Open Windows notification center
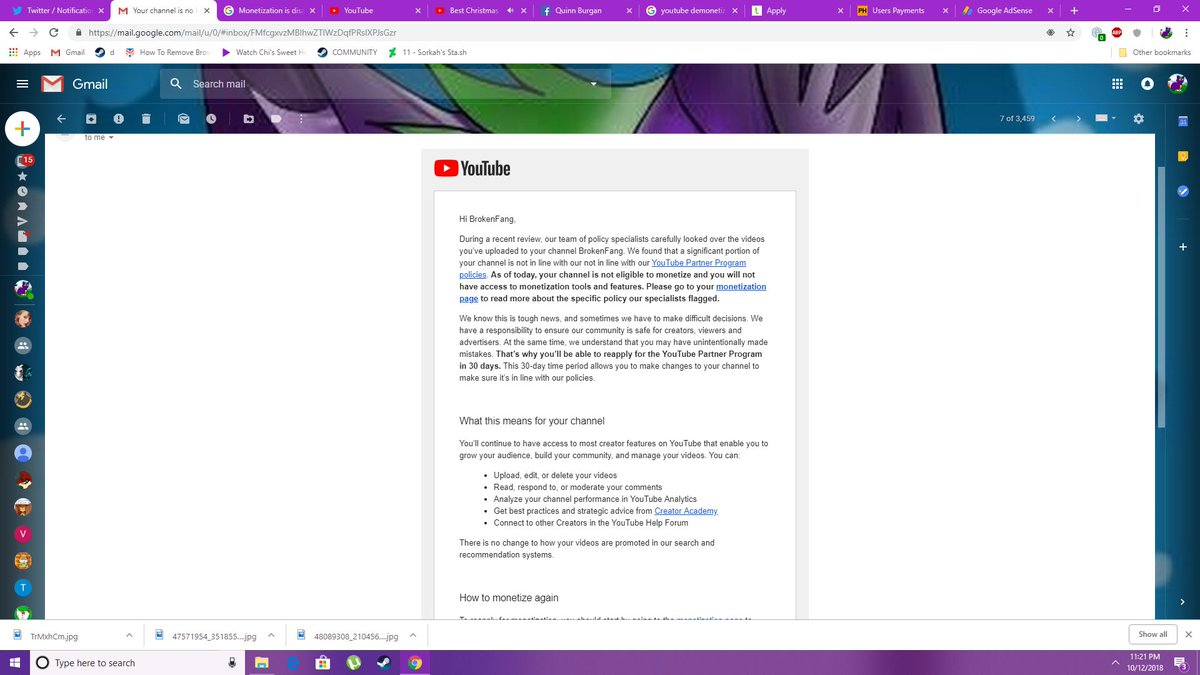 pos(1183,662)
